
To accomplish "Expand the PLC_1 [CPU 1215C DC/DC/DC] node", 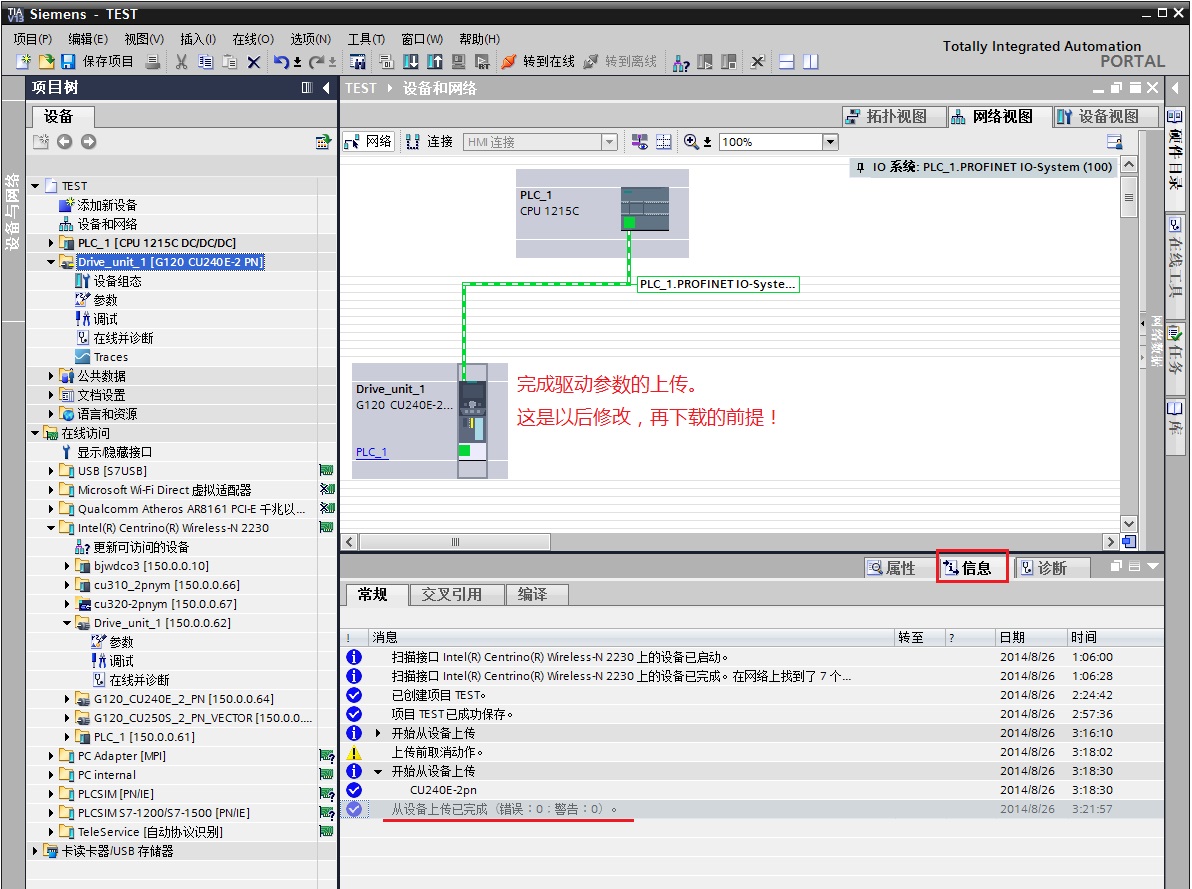I will pos(51,243).
